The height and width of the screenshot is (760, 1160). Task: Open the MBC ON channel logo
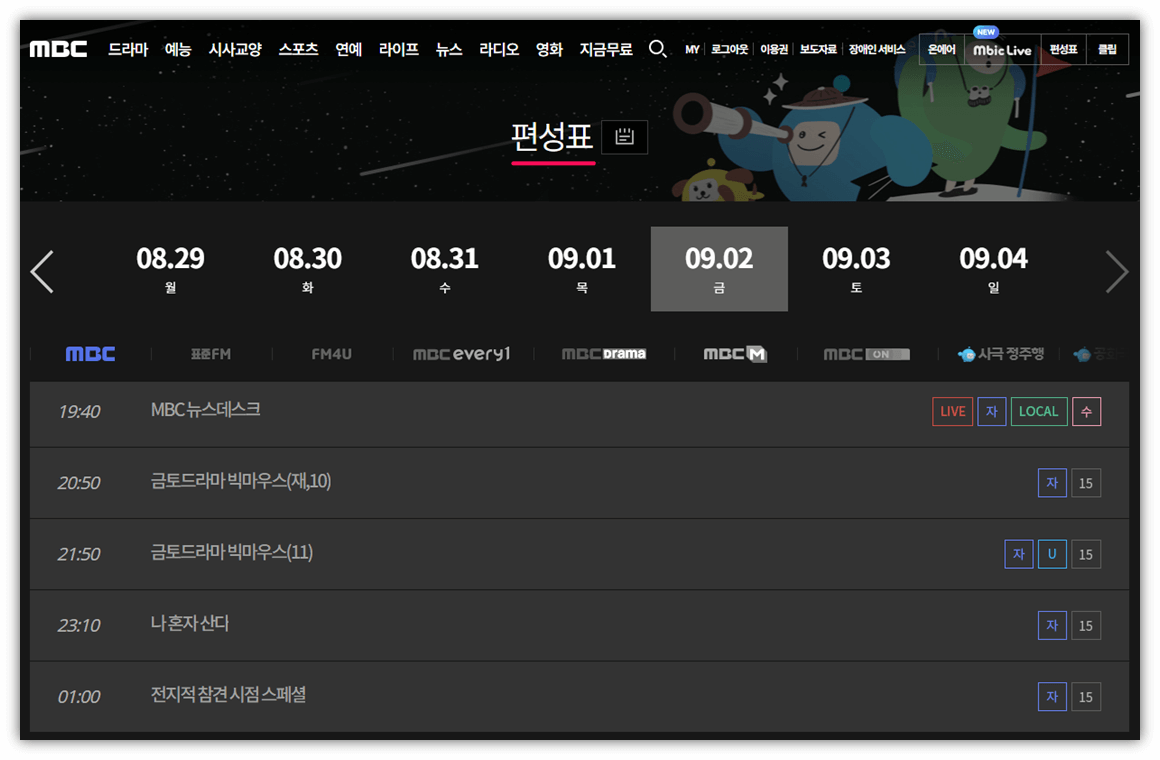(x=866, y=353)
